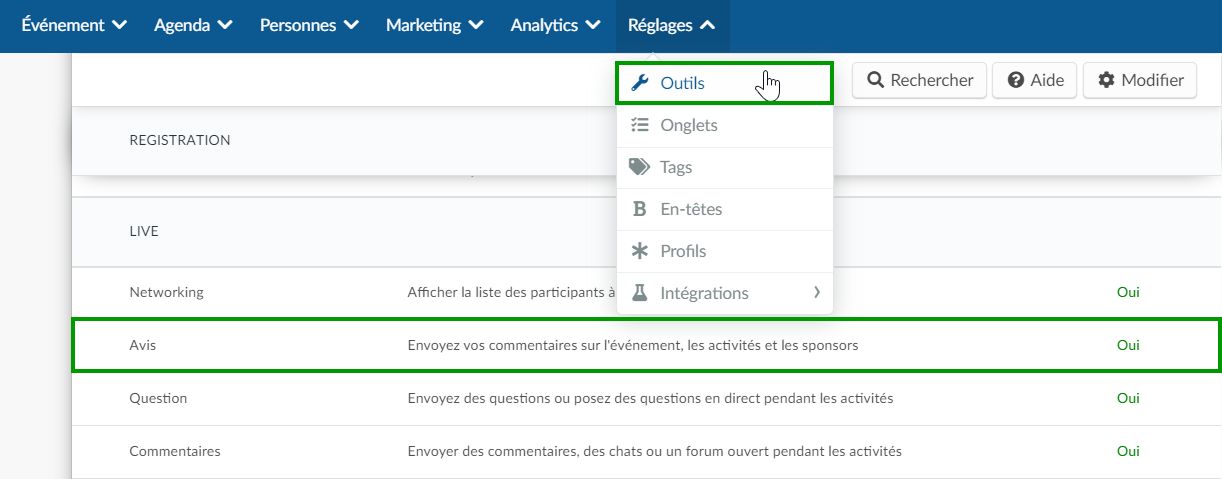This screenshot has height=479, width=1222.
Task: Select Outils from the Réglages menu
Action: tap(724, 83)
